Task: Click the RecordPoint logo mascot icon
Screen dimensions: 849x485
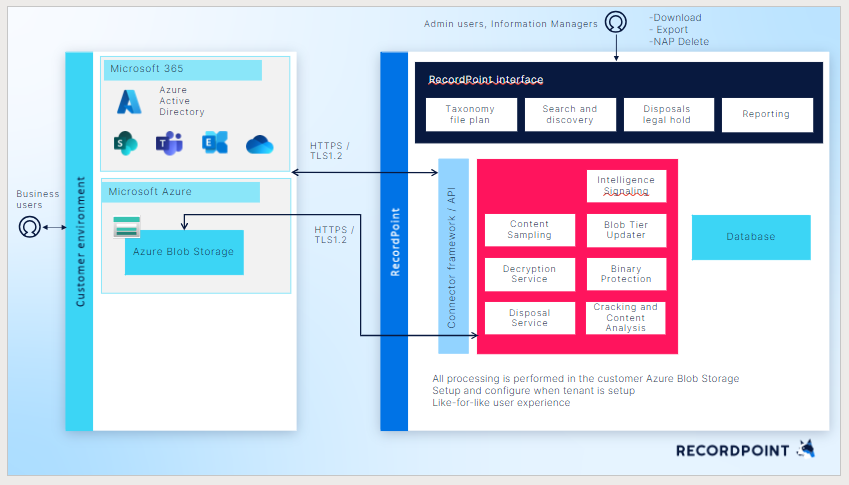Action: (x=806, y=449)
